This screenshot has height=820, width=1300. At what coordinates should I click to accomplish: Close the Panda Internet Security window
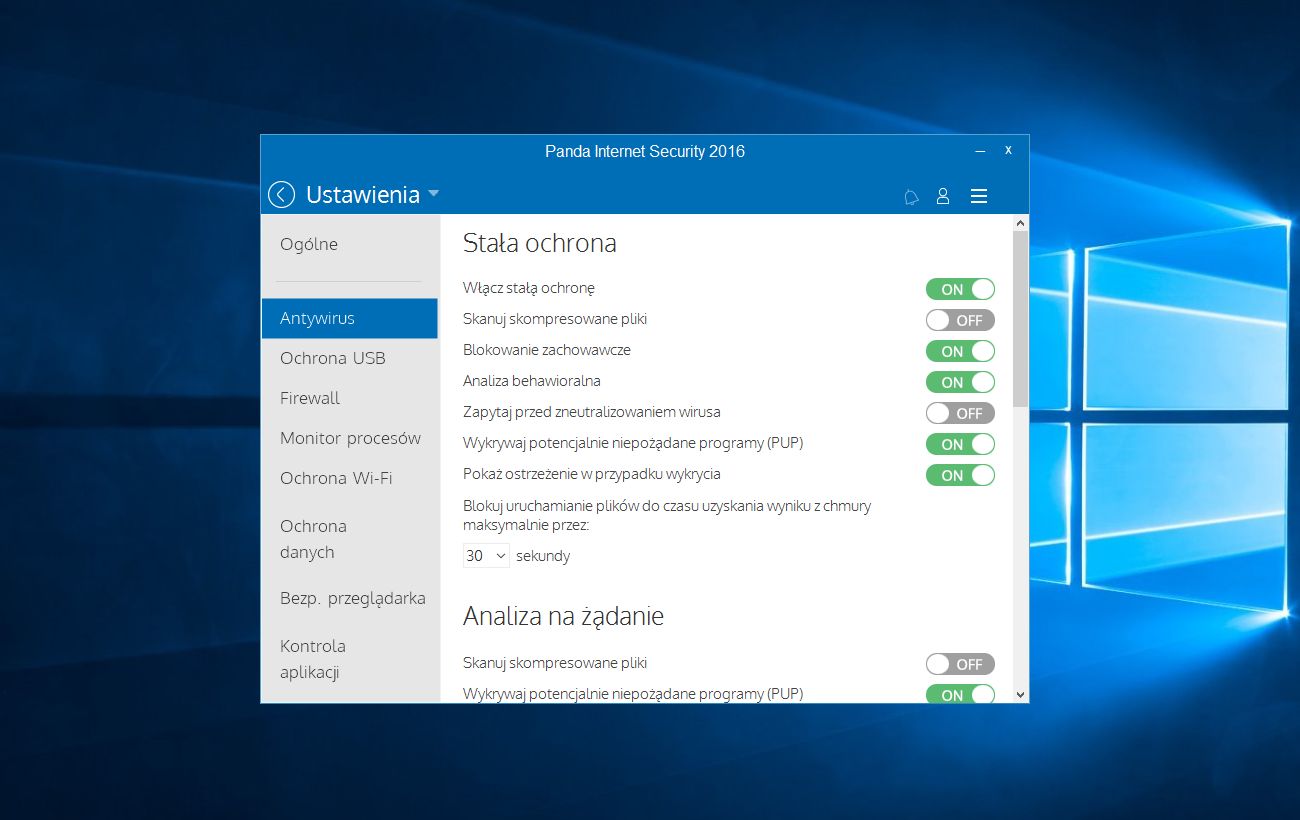[x=1008, y=151]
